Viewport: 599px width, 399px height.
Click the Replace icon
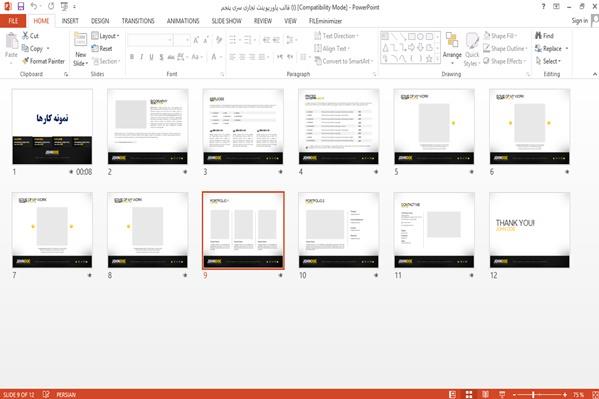pos(538,48)
